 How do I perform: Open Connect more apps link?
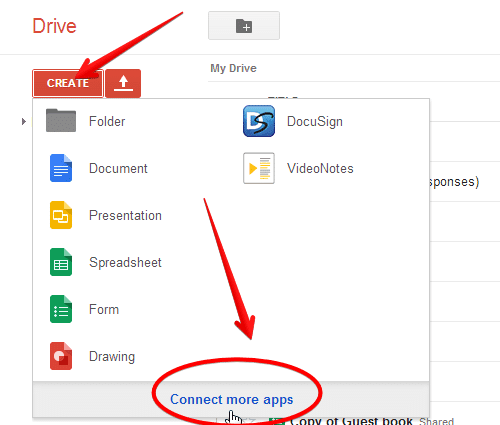pos(231,399)
